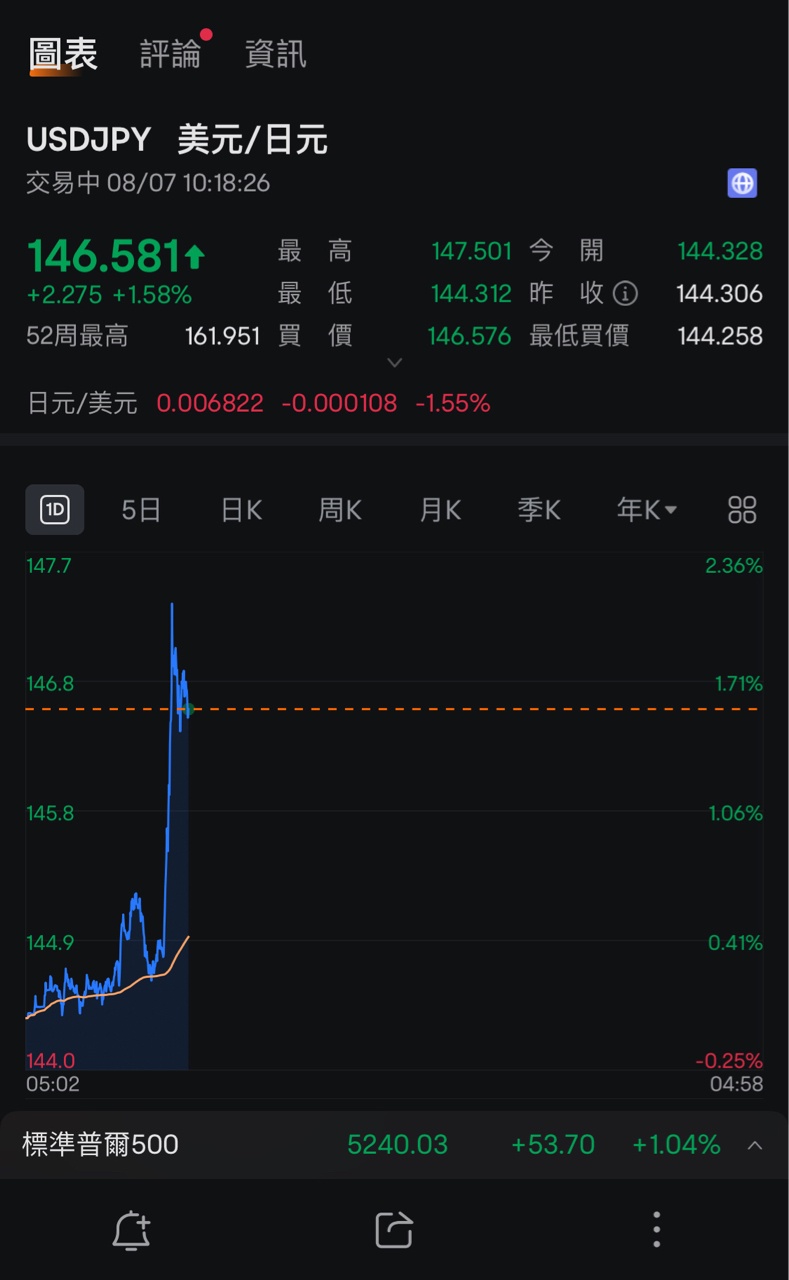Open the three-dot more options menu
Image resolution: width=789 pixels, height=1280 pixels.
[x=656, y=1230]
